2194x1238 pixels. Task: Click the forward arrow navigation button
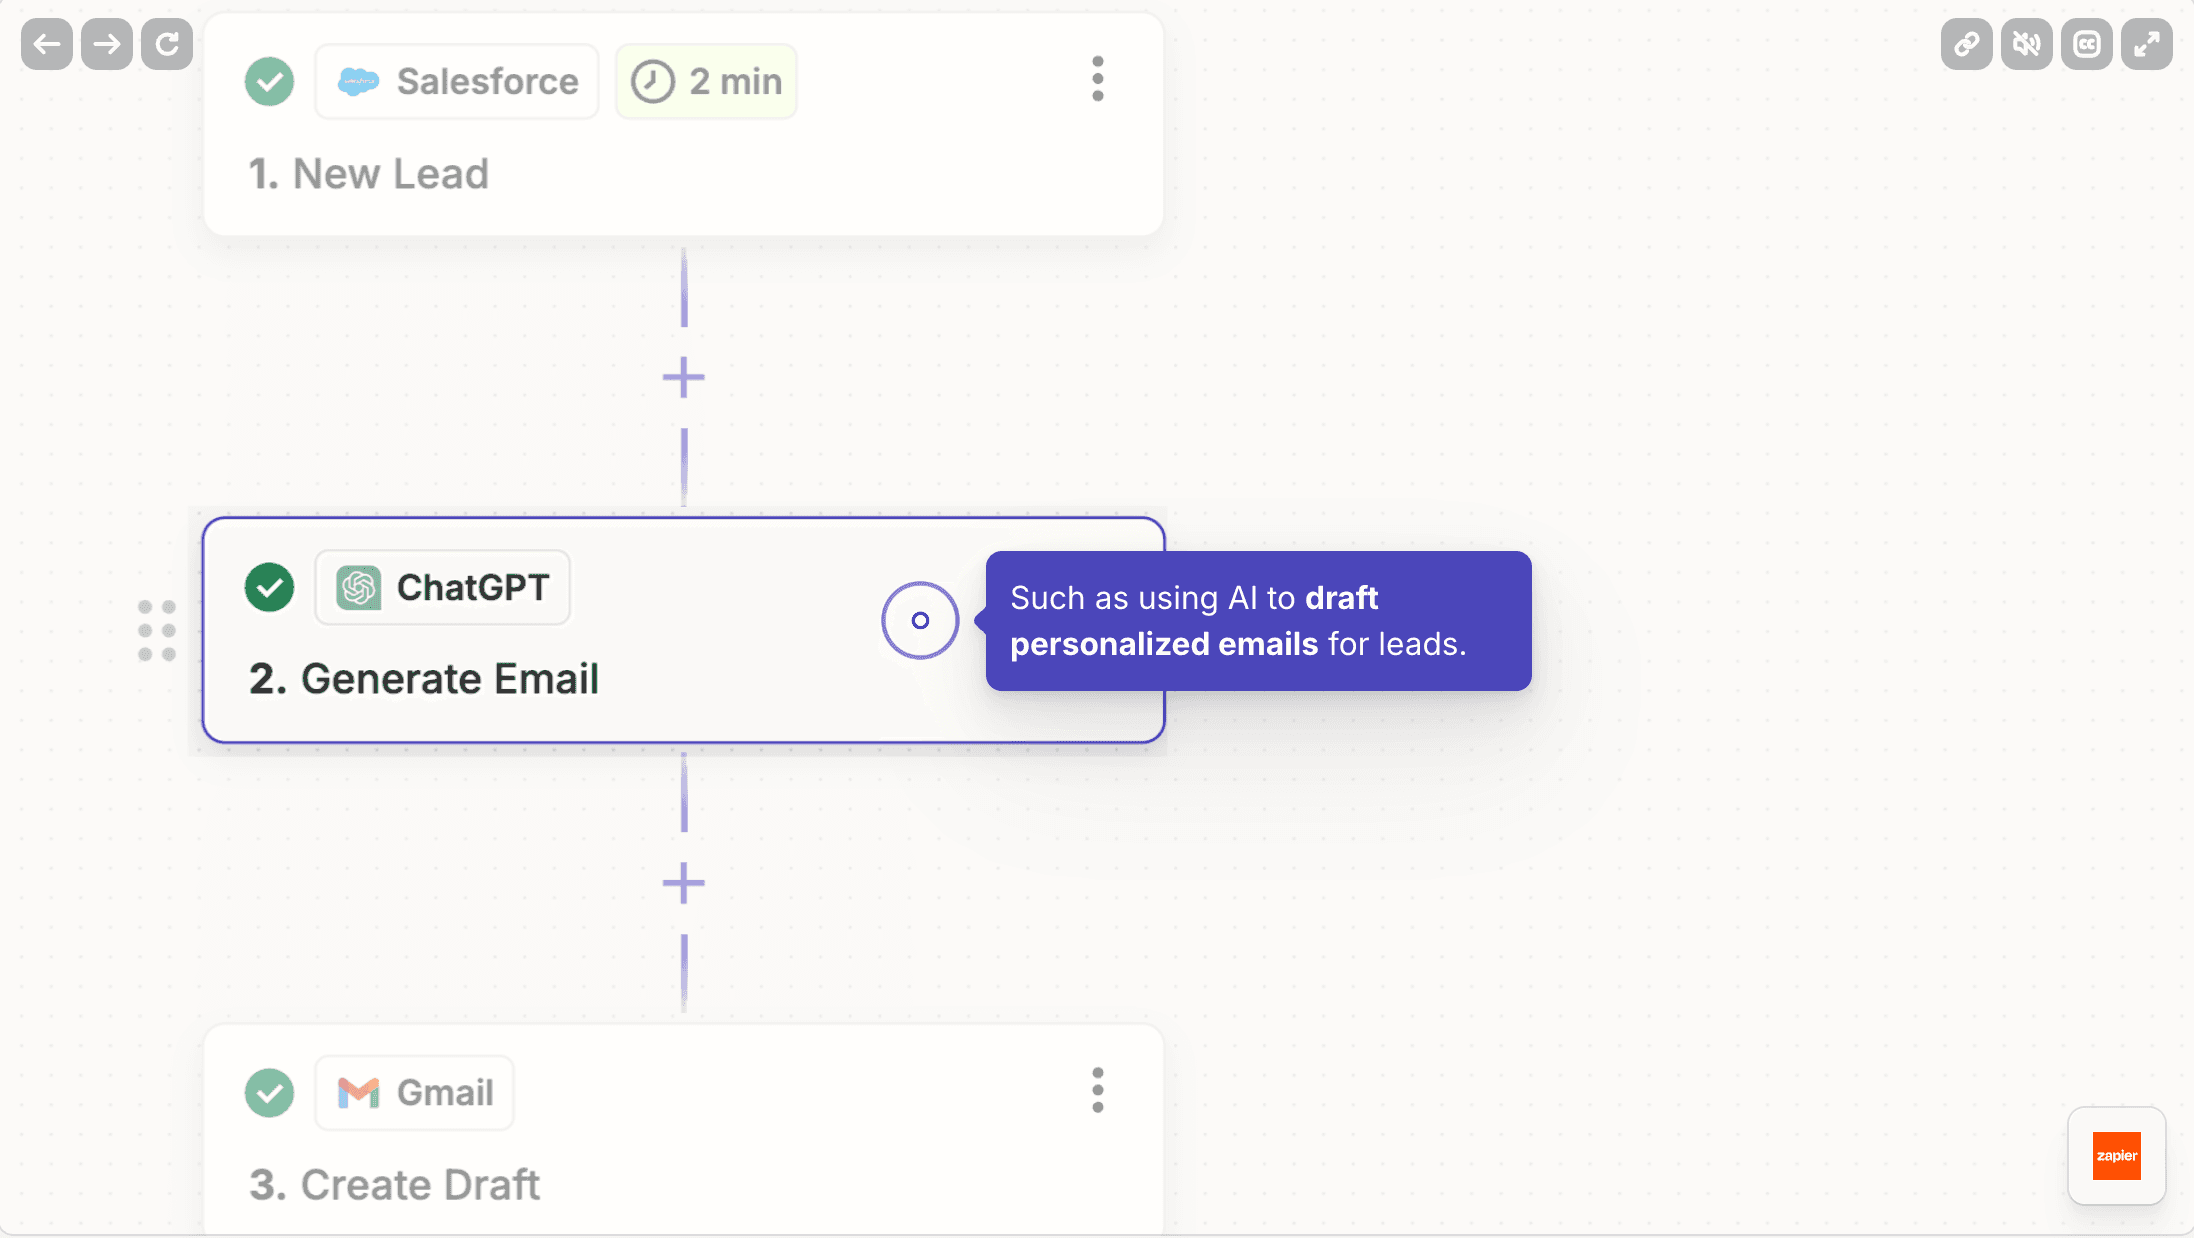(106, 44)
